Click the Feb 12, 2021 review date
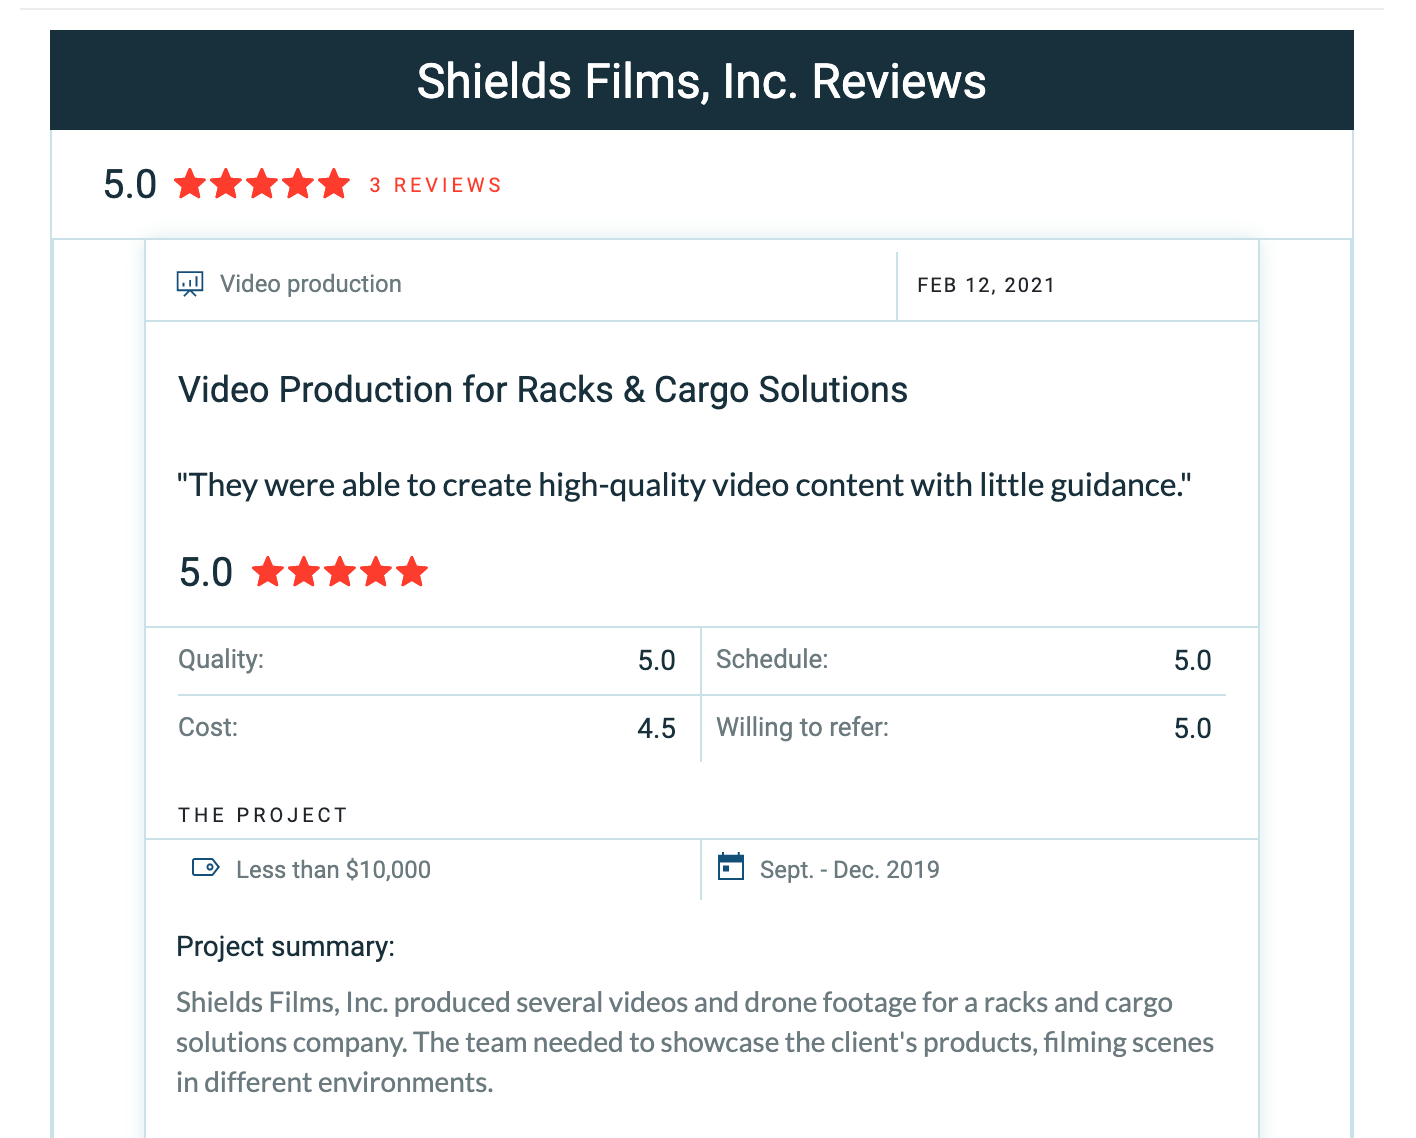 (x=986, y=286)
